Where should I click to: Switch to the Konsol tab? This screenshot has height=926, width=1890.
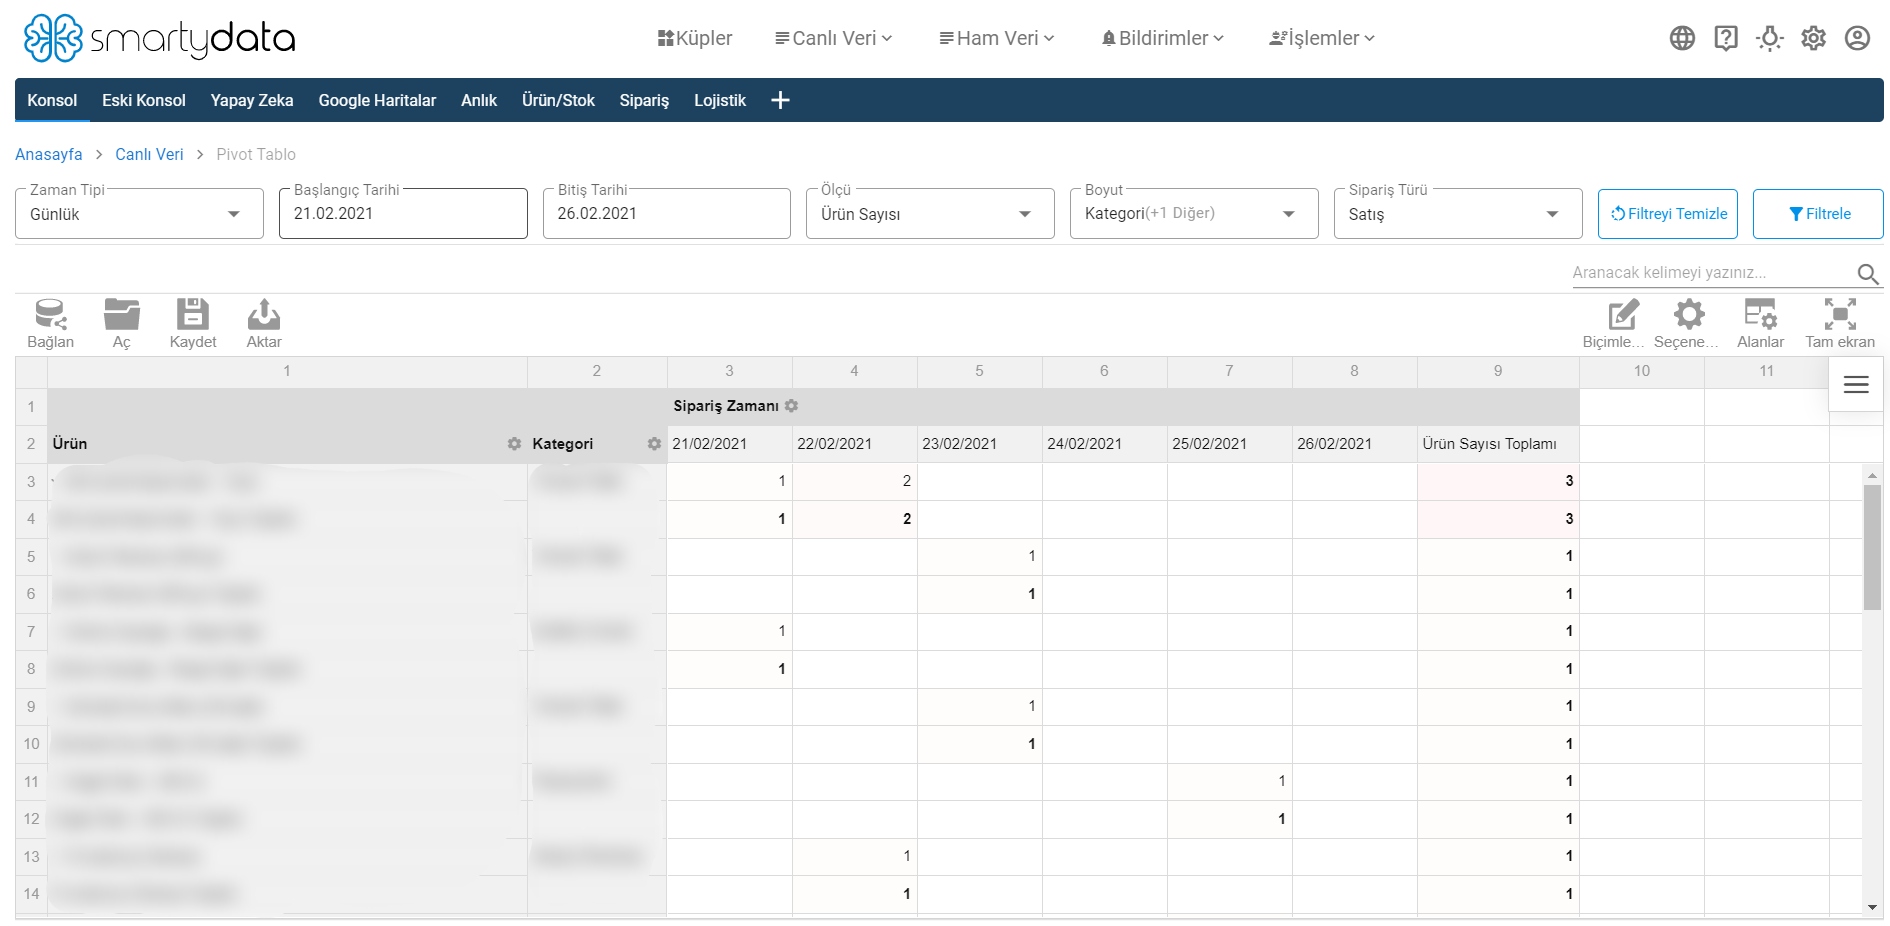(x=52, y=100)
